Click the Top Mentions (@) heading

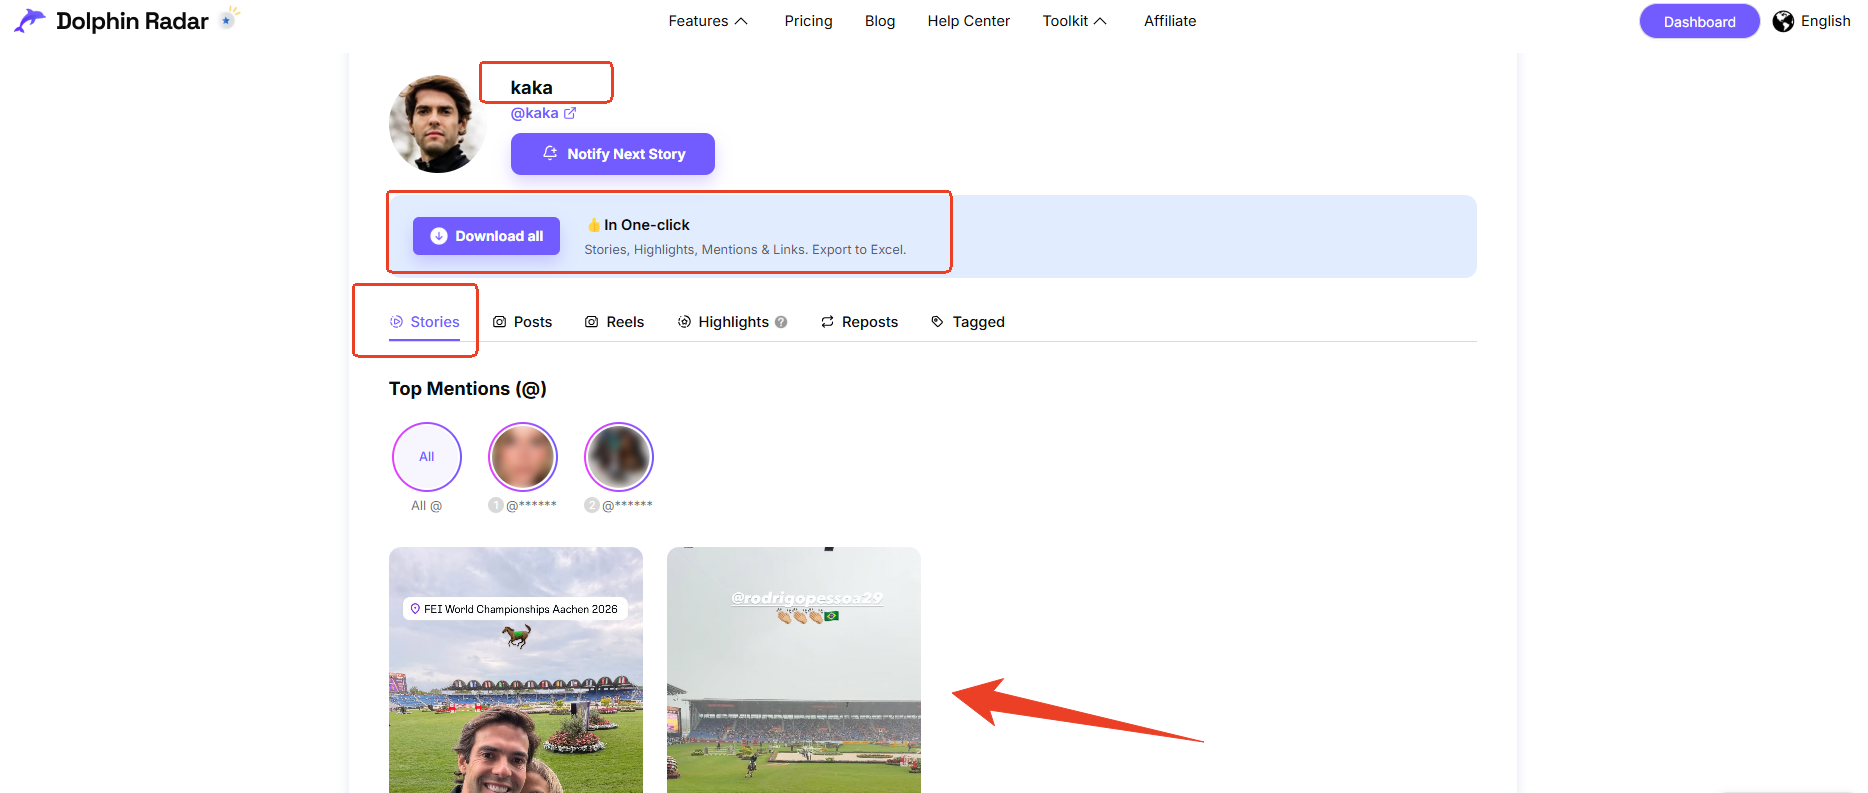click(468, 389)
